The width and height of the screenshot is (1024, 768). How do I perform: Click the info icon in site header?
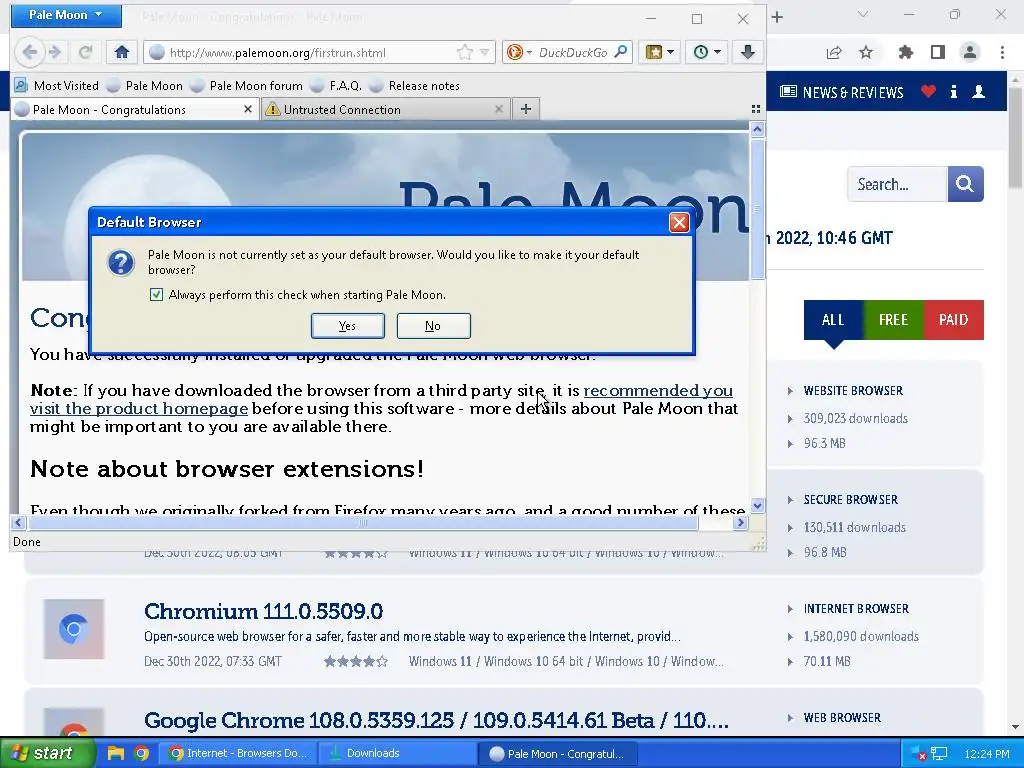954,91
